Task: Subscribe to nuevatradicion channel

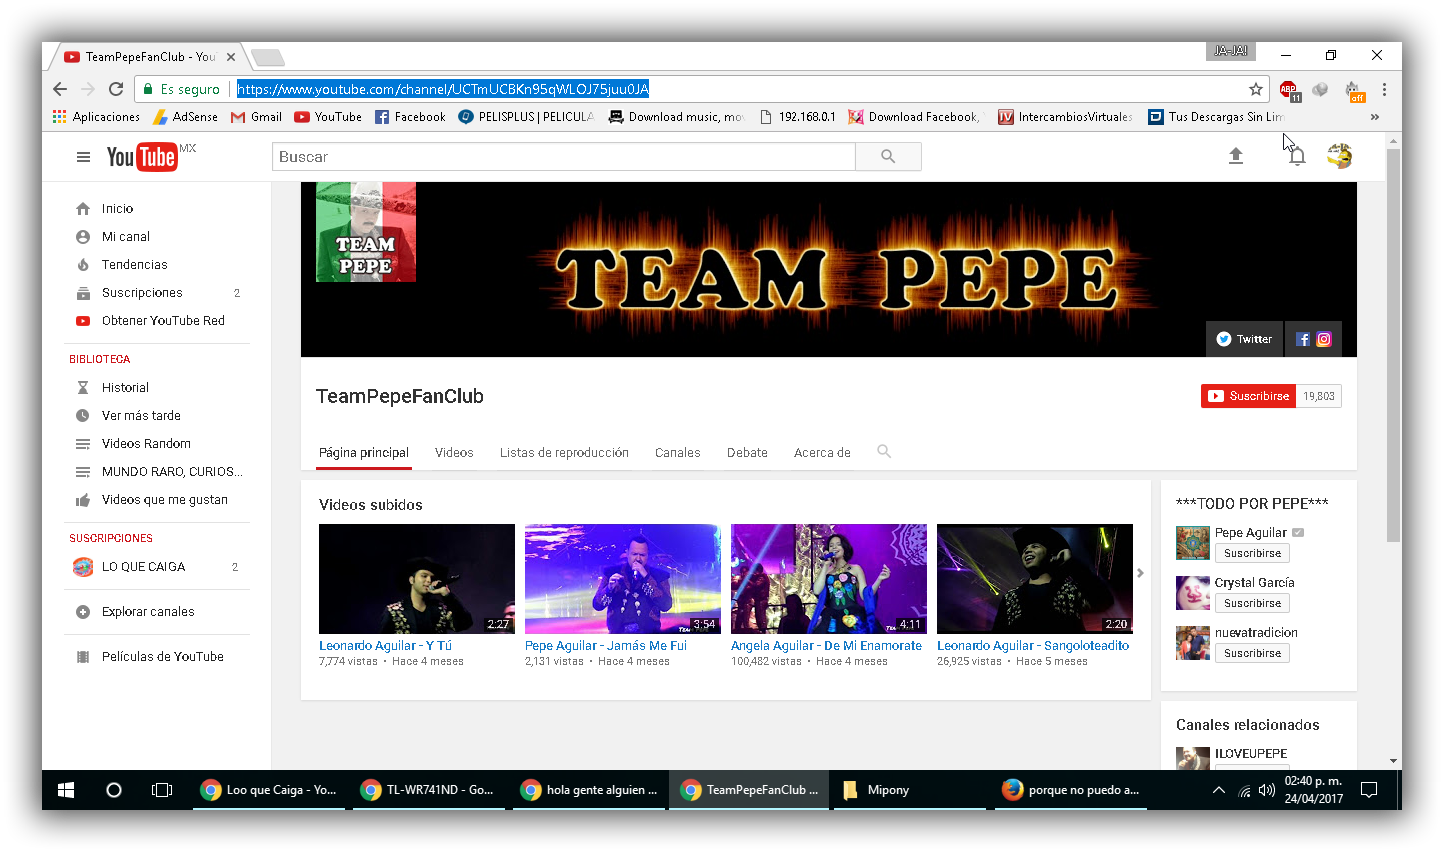Action: click(1252, 653)
